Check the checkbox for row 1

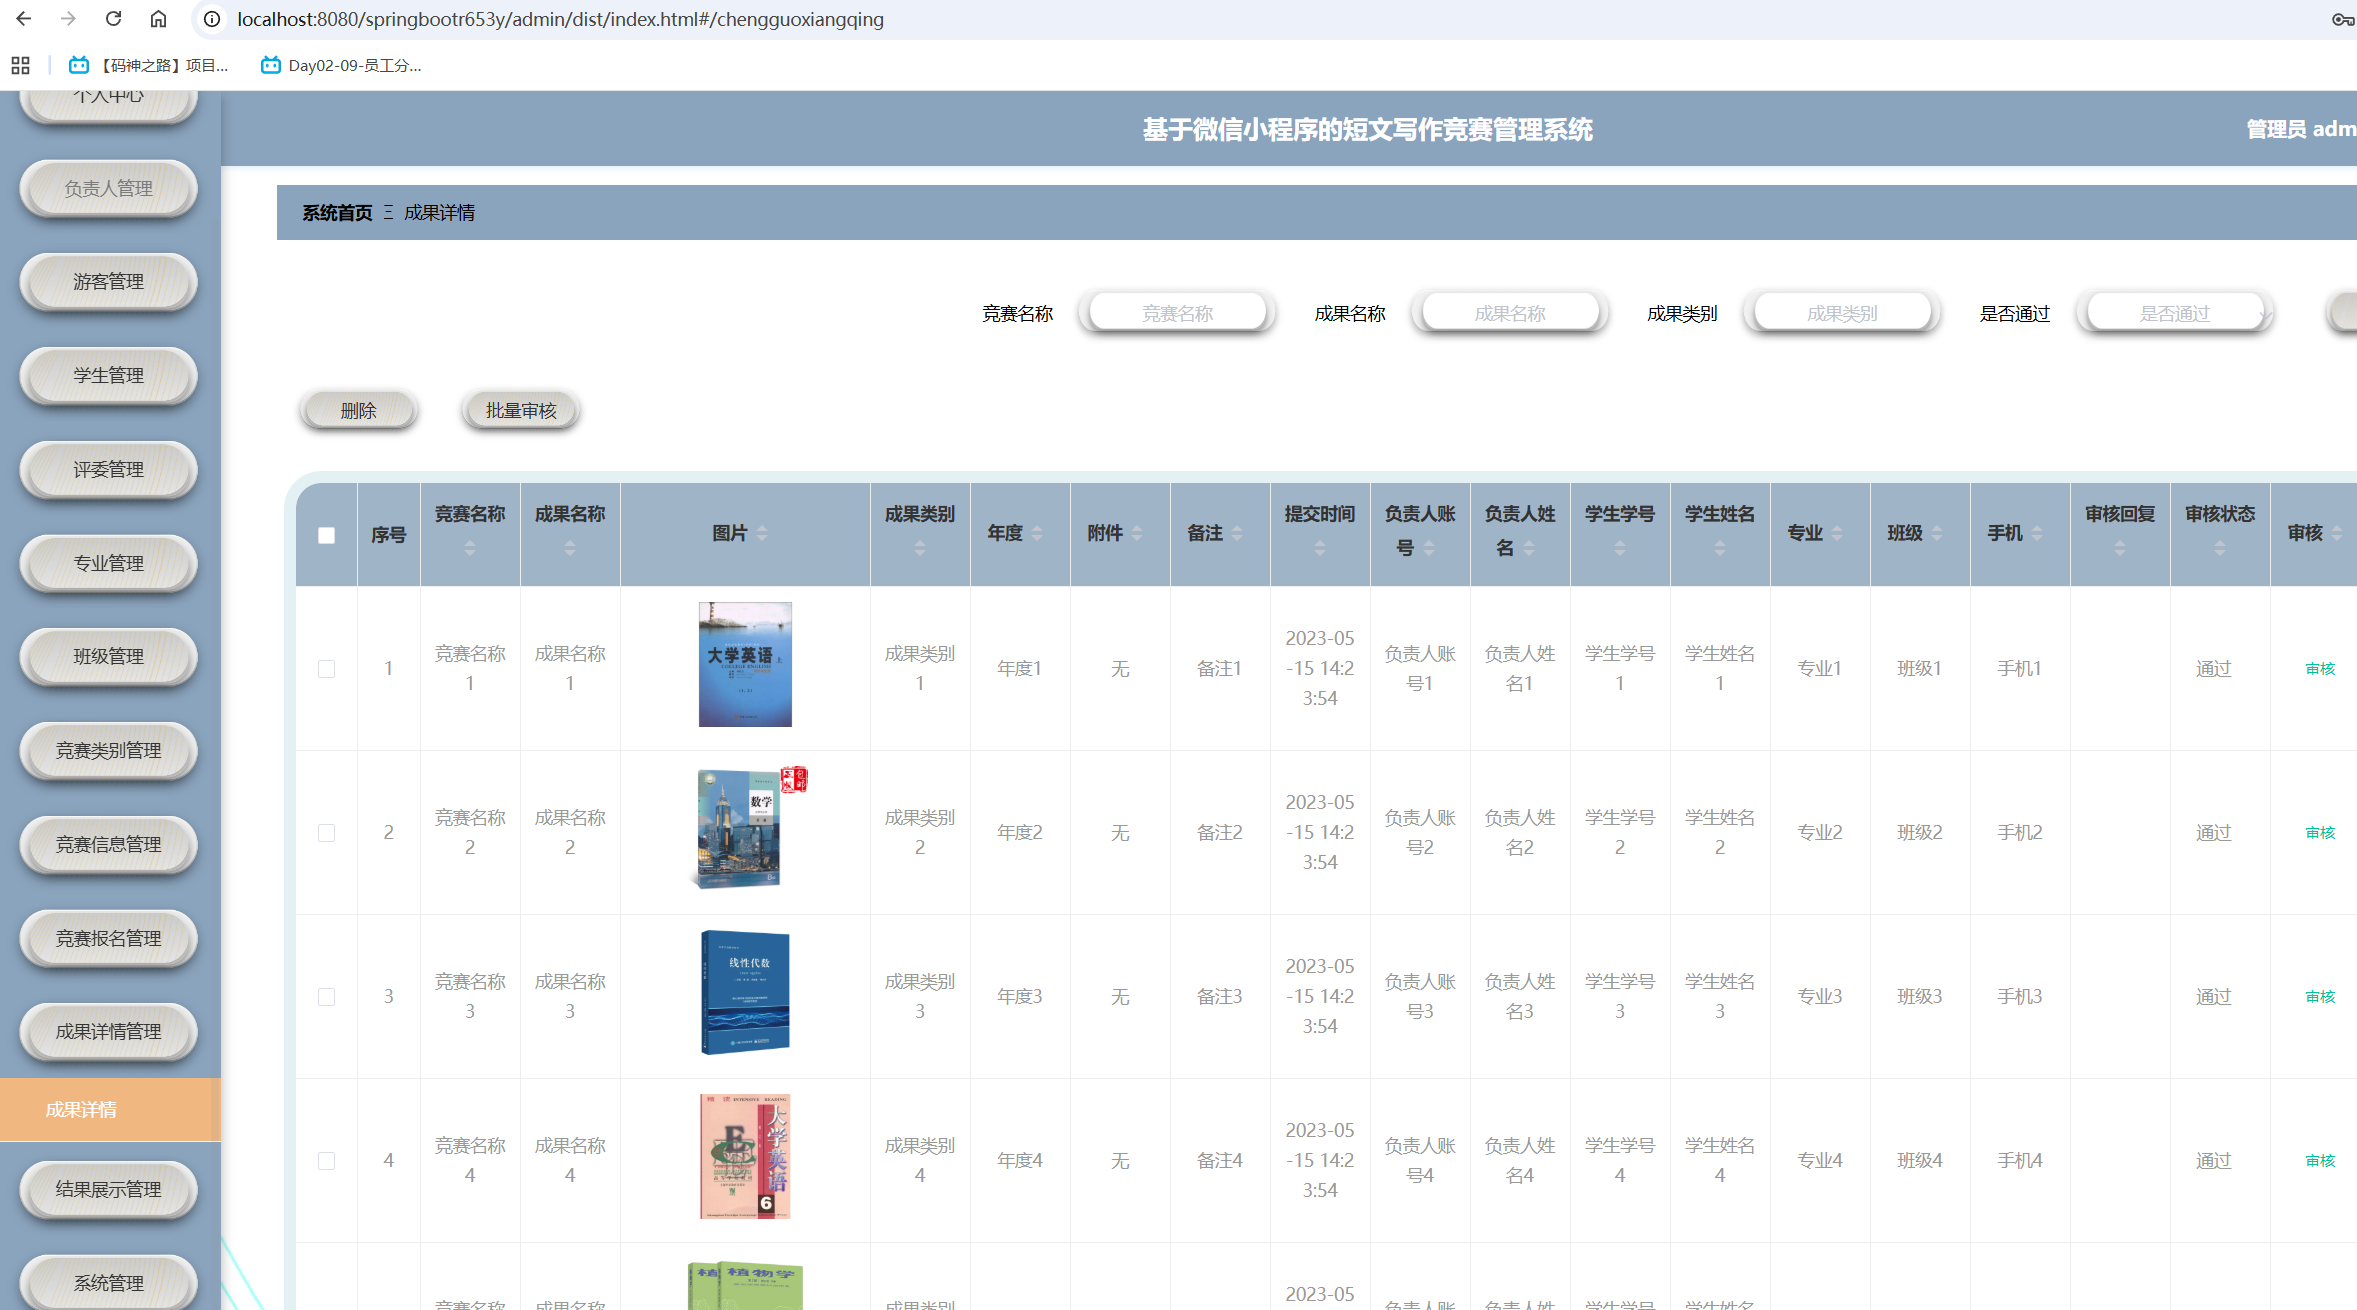point(326,668)
